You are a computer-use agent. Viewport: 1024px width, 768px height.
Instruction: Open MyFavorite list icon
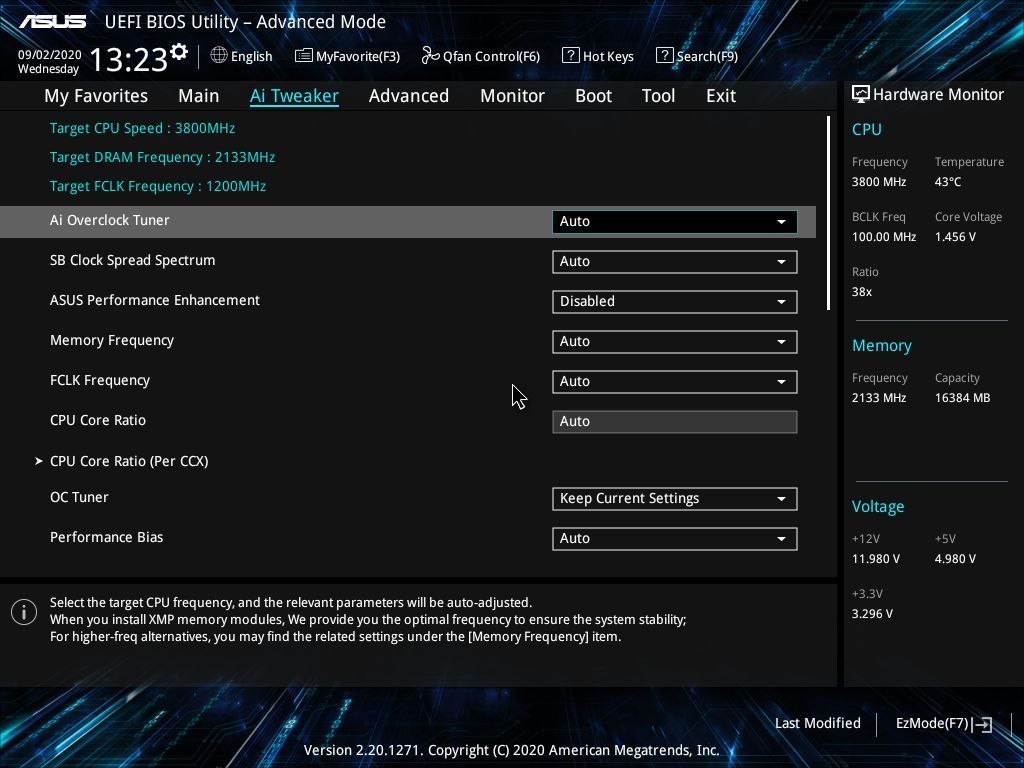coord(304,56)
